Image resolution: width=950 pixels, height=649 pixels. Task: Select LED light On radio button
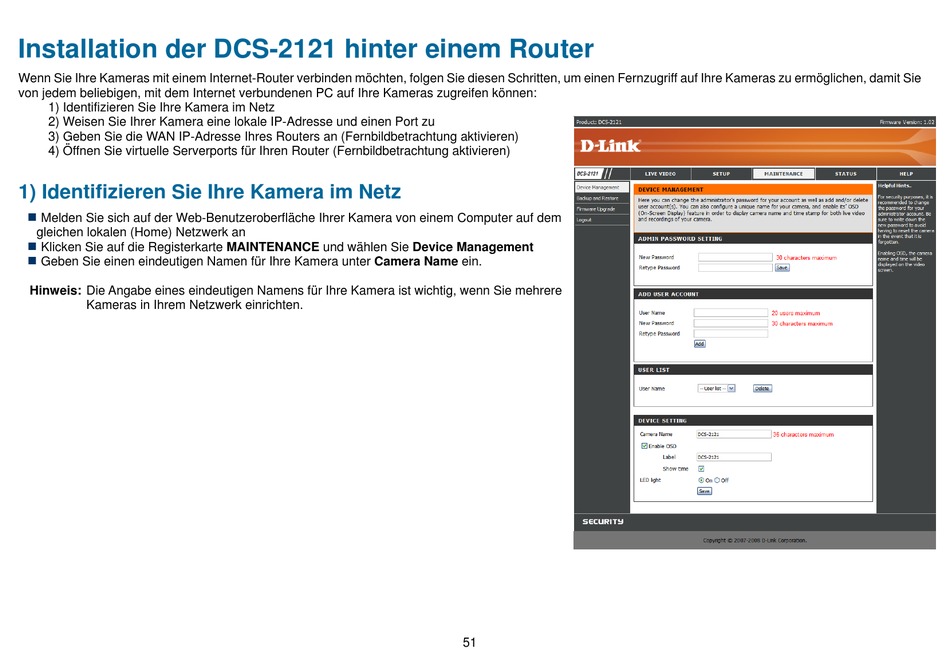click(701, 480)
